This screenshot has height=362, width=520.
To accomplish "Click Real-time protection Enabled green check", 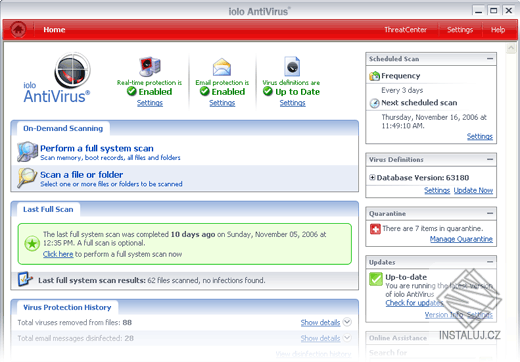I will (132, 91).
